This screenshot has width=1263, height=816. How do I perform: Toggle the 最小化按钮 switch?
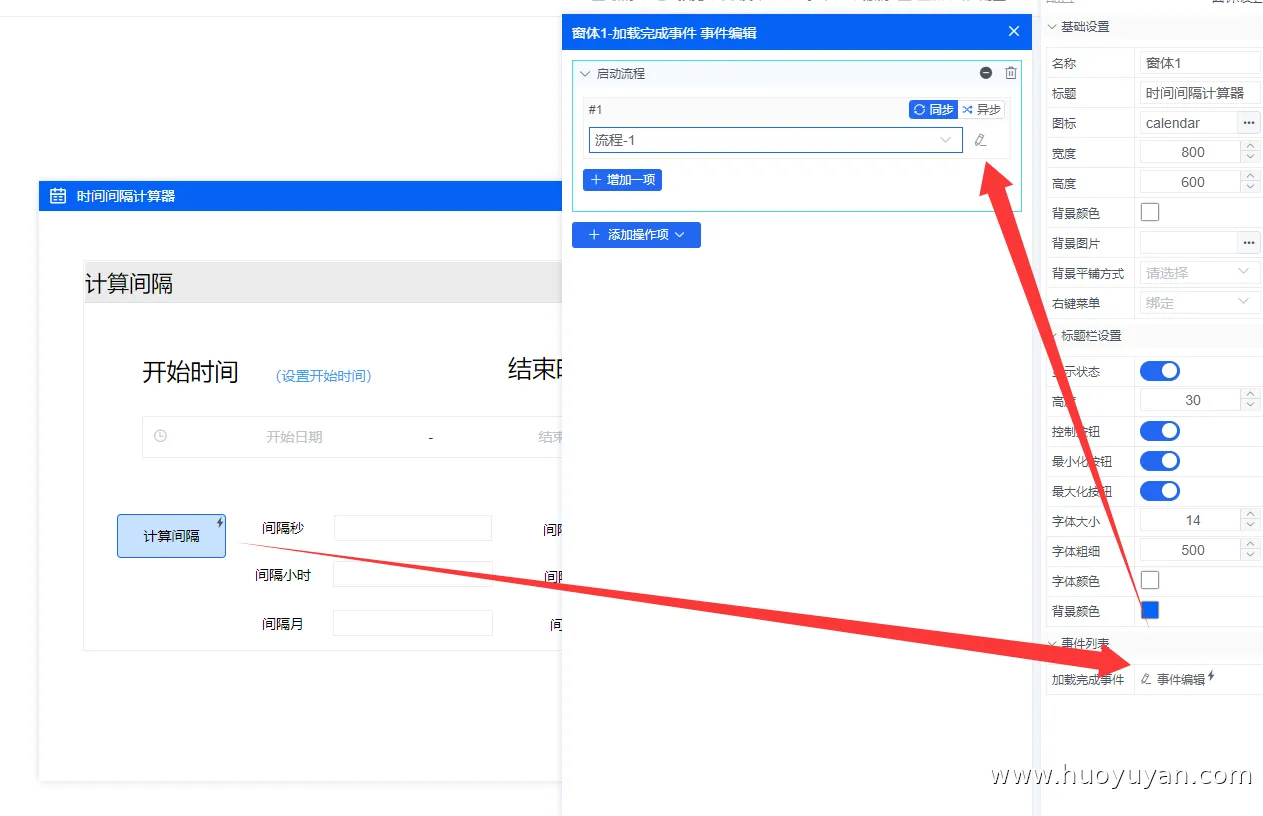[x=1160, y=461]
